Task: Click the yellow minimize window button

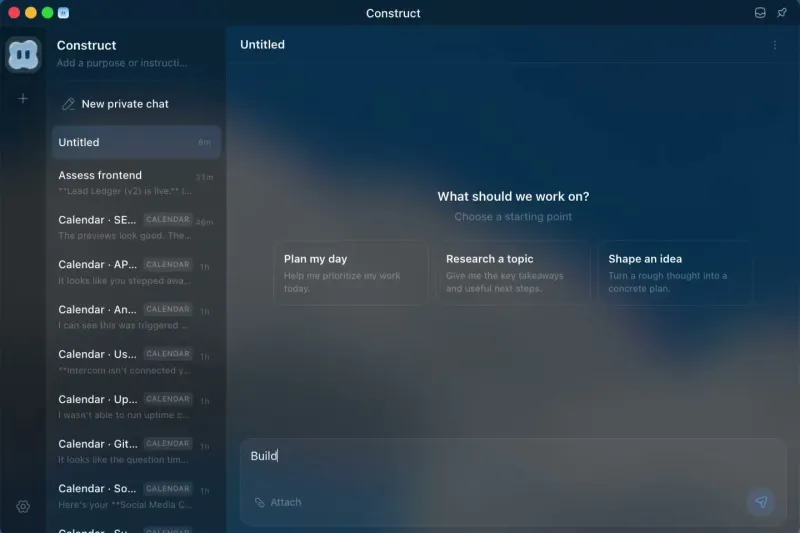Action: click(x=31, y=13)
